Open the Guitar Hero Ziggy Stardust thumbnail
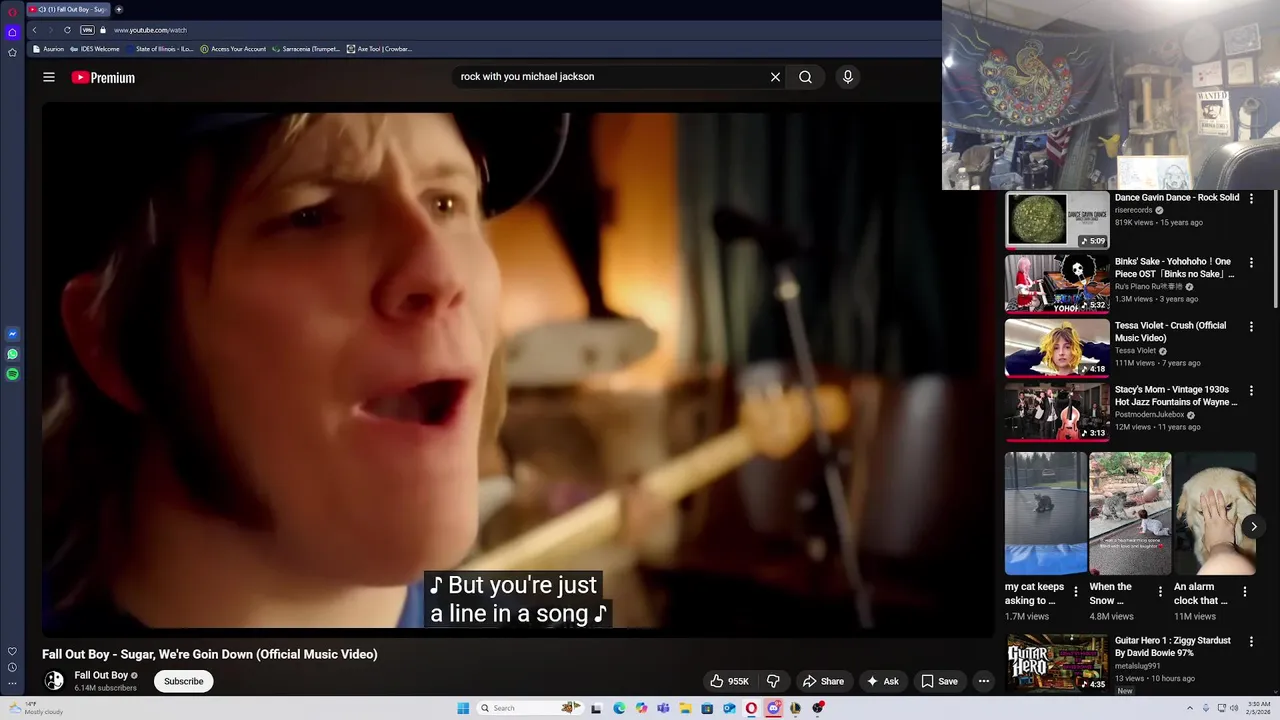This screenshot has width=1280, height=720. (x=1057, y=662)
